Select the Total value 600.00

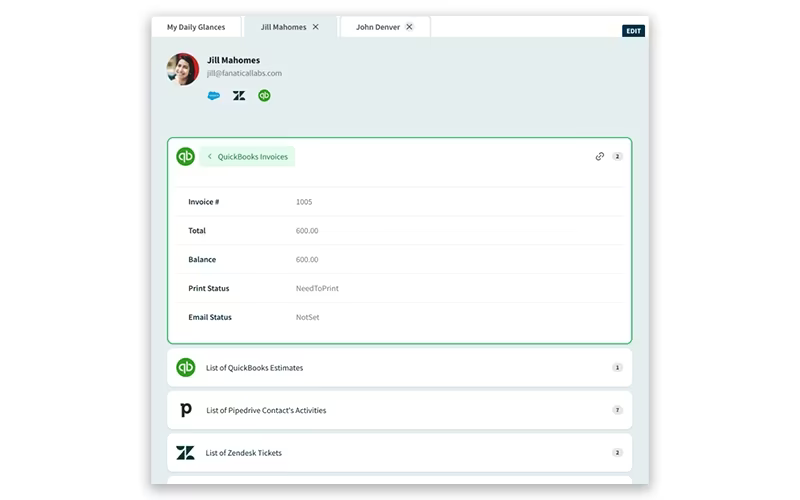(307, 231)
